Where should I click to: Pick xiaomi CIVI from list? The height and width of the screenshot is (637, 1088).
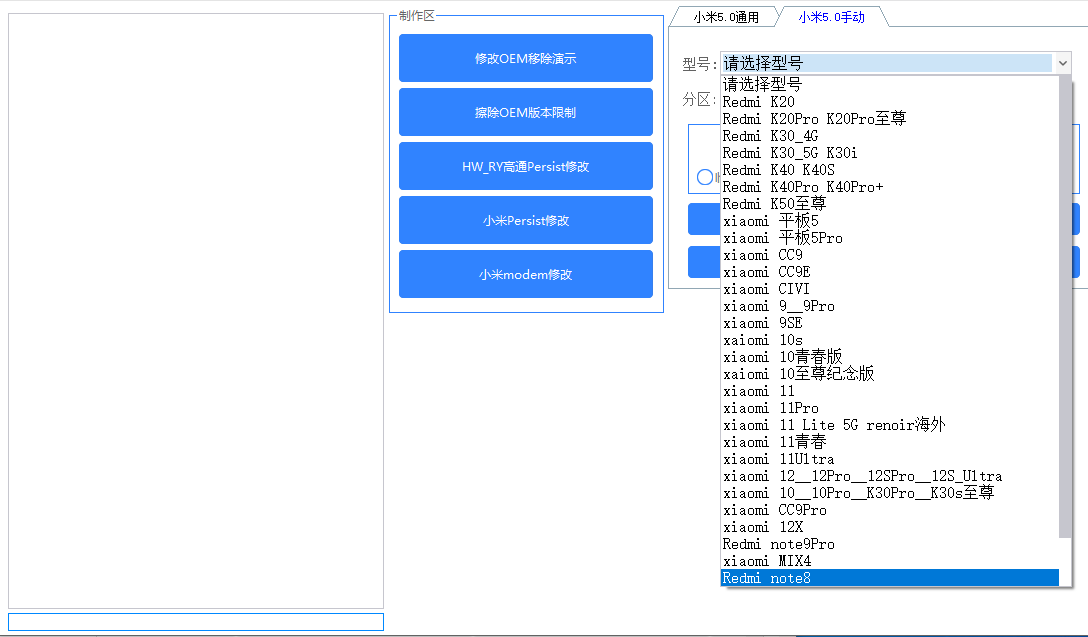click(x=890, y=289)
